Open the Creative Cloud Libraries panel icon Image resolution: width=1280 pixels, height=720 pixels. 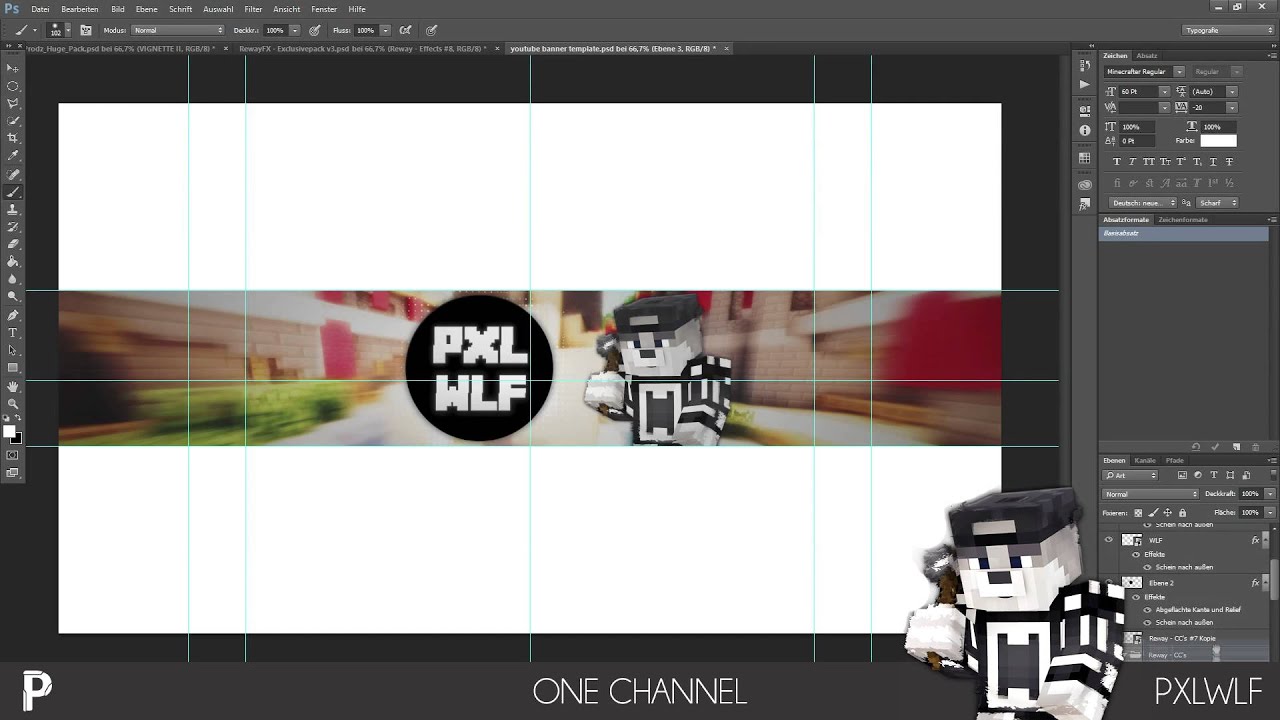pyautogui.click(x=1085, y=185)
